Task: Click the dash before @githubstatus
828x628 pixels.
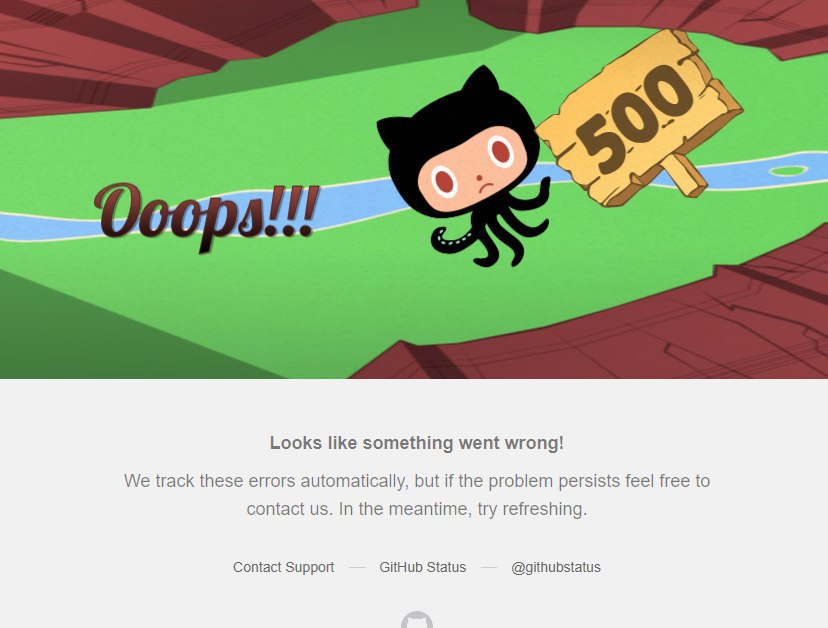Action: (x=489, y=568)
